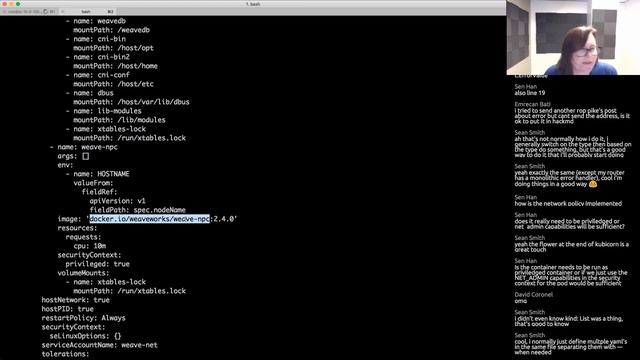The image size is (640, 360).
Task: Click the 'privileged: true' line
Action: (98, 264)
